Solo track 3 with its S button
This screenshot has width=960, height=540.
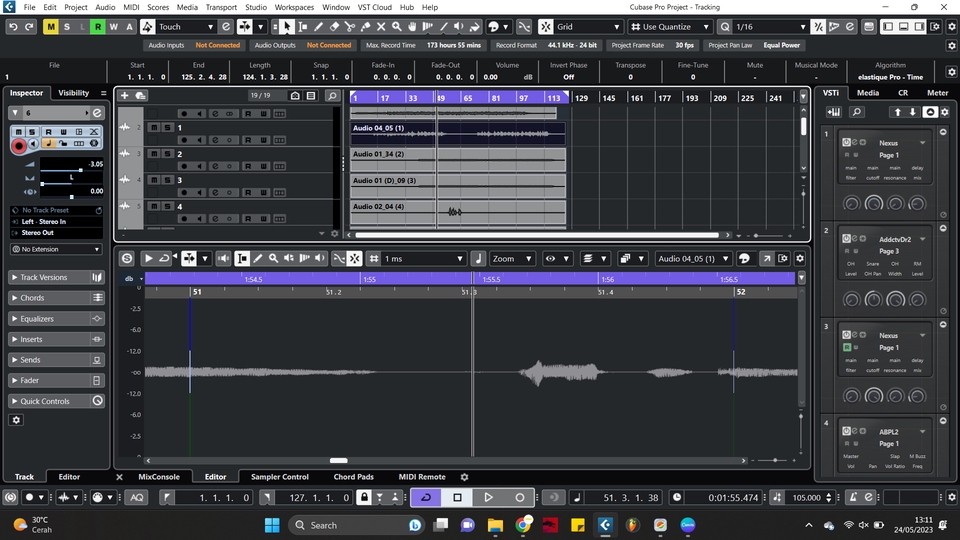point(167,180)
